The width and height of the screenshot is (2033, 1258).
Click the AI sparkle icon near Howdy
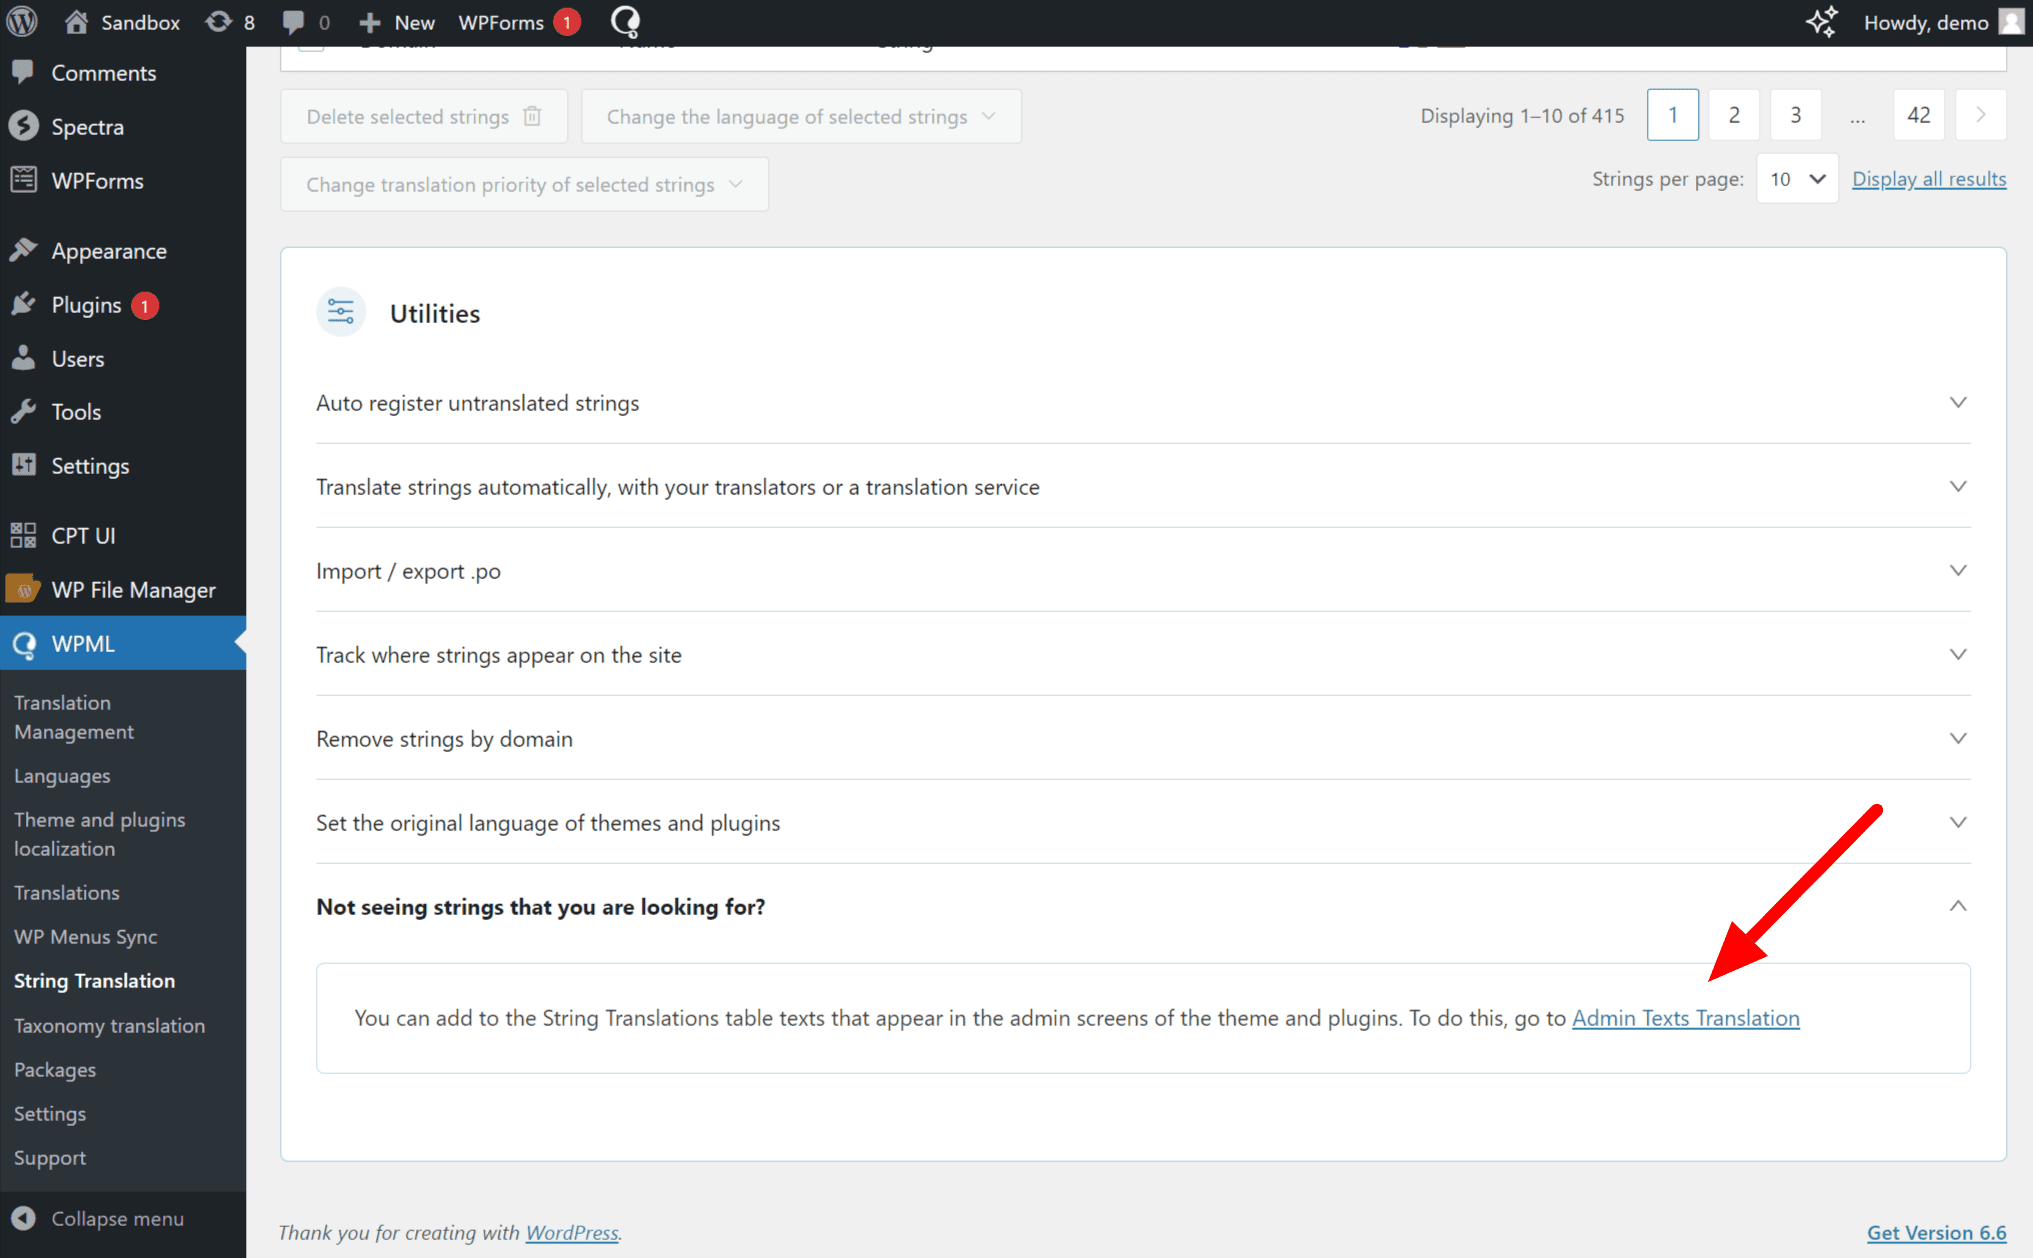click(1821, 22)
